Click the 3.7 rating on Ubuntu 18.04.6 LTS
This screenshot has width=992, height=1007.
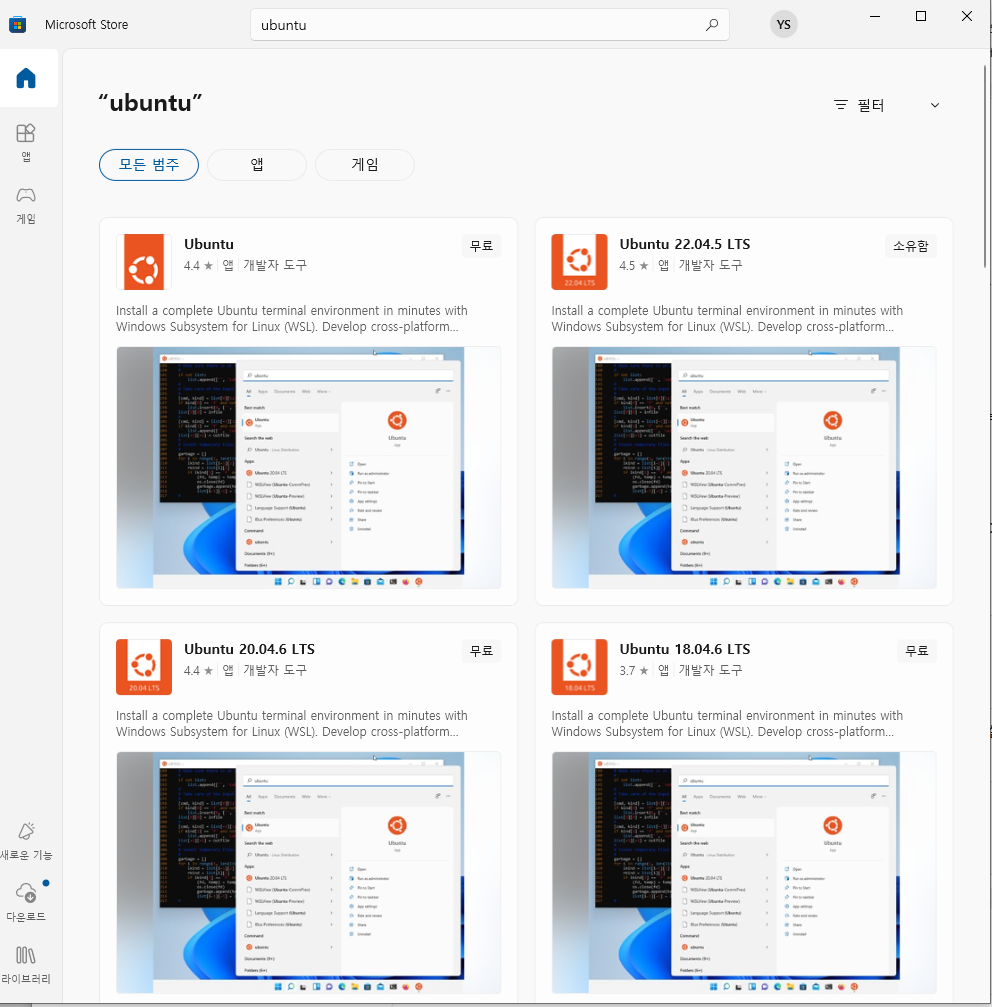(x=634, y=670)
